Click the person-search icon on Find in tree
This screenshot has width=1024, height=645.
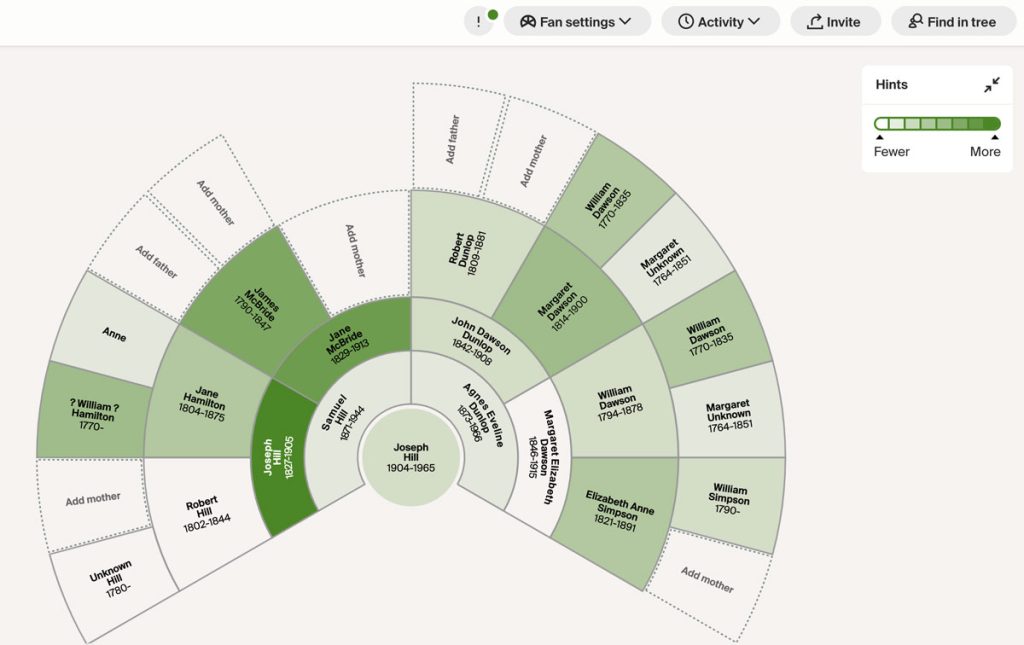tap(916, 21)
